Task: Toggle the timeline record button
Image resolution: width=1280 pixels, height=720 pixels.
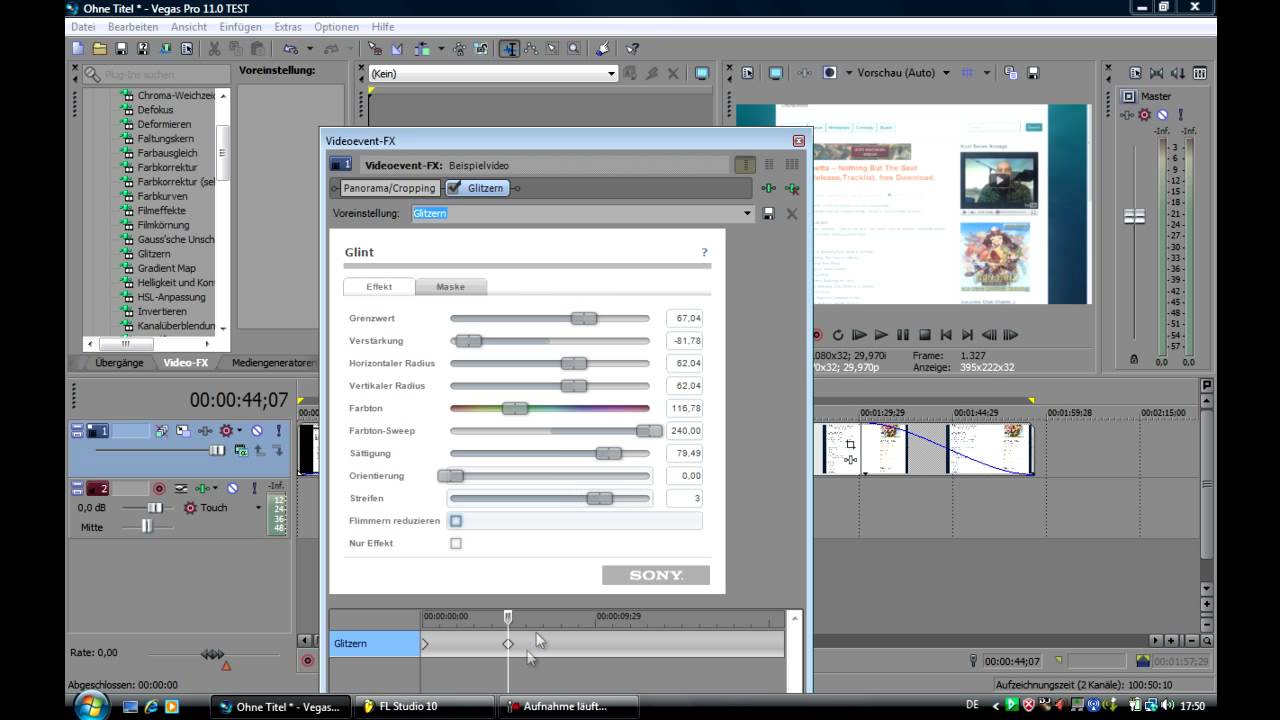Action: [307, 661]
